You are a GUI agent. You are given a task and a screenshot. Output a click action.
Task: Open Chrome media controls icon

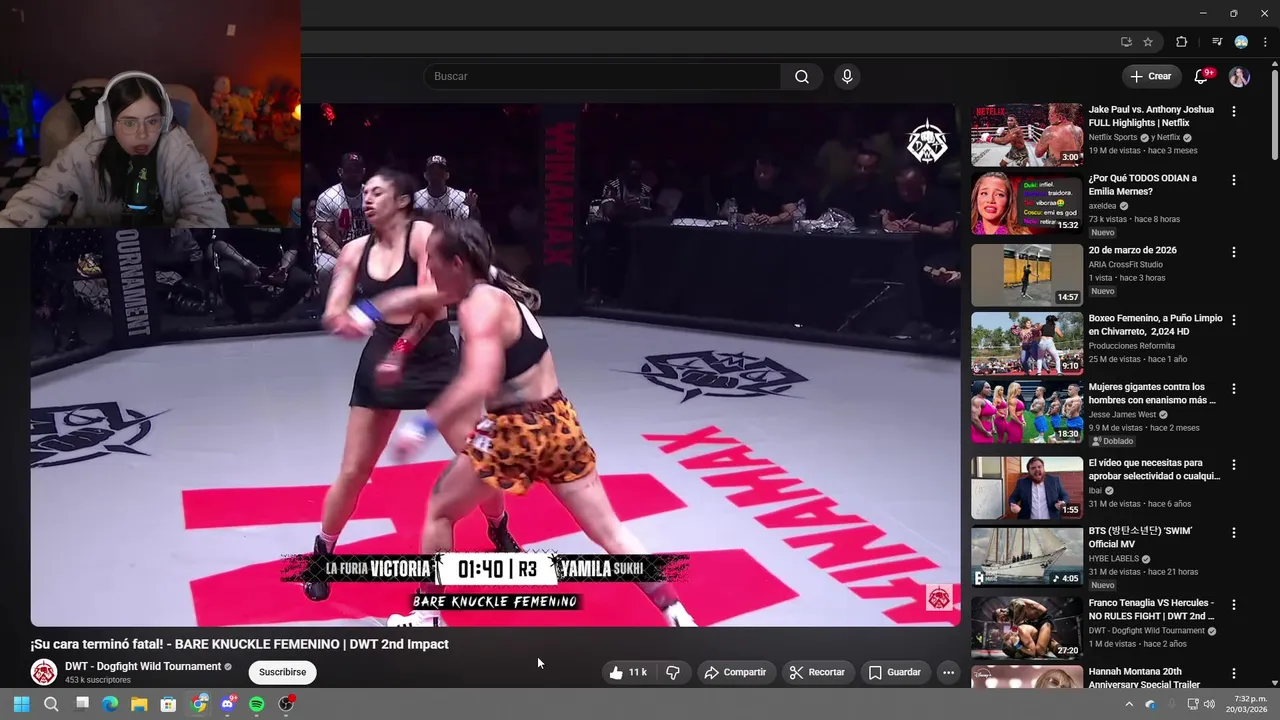click(1217, 42)
